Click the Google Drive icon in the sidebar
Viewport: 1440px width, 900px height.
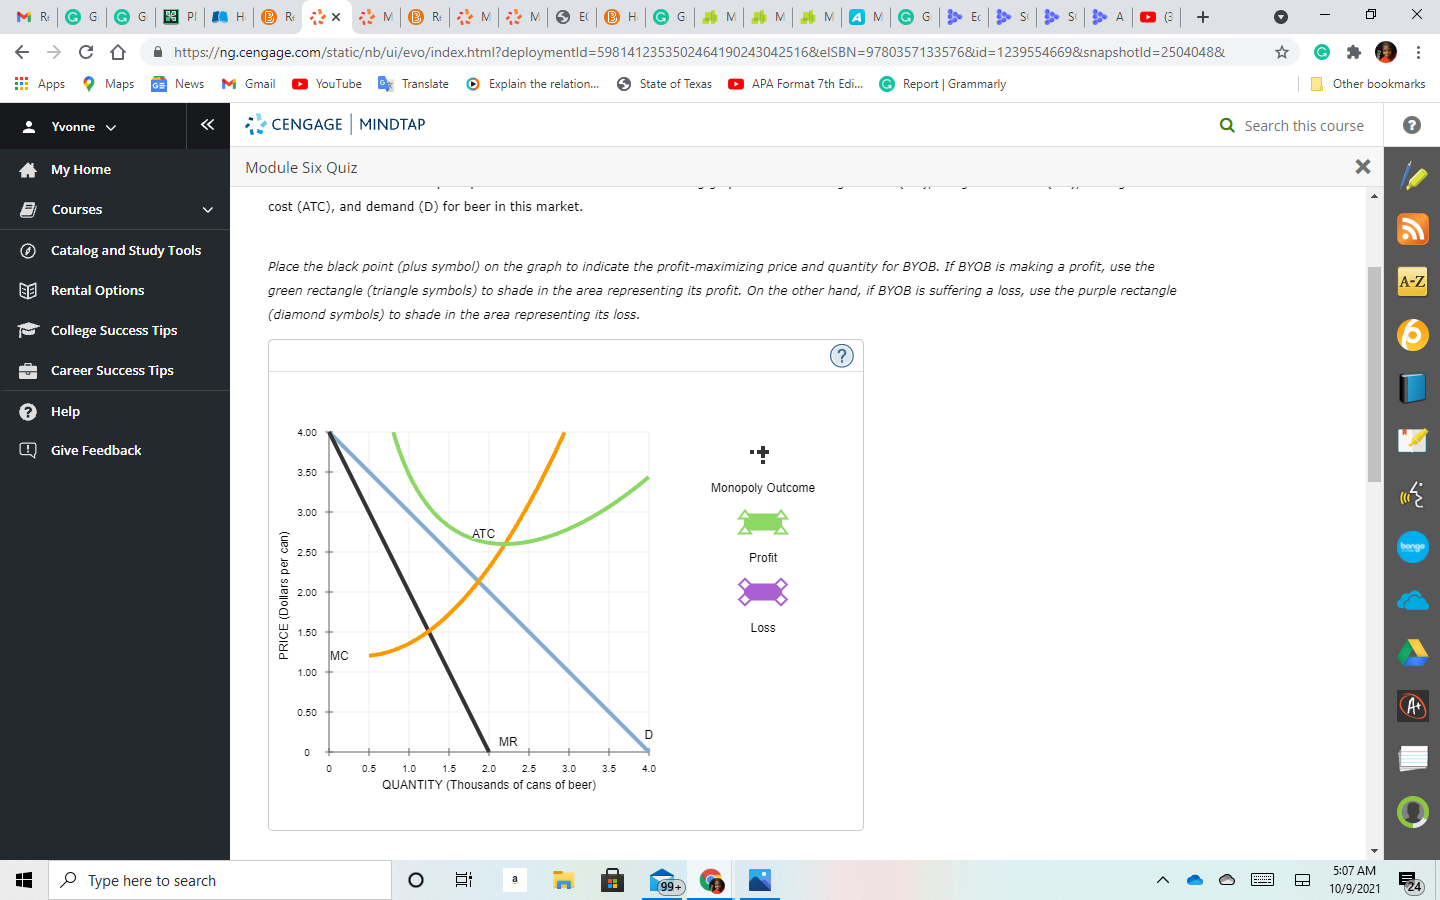1412,653
